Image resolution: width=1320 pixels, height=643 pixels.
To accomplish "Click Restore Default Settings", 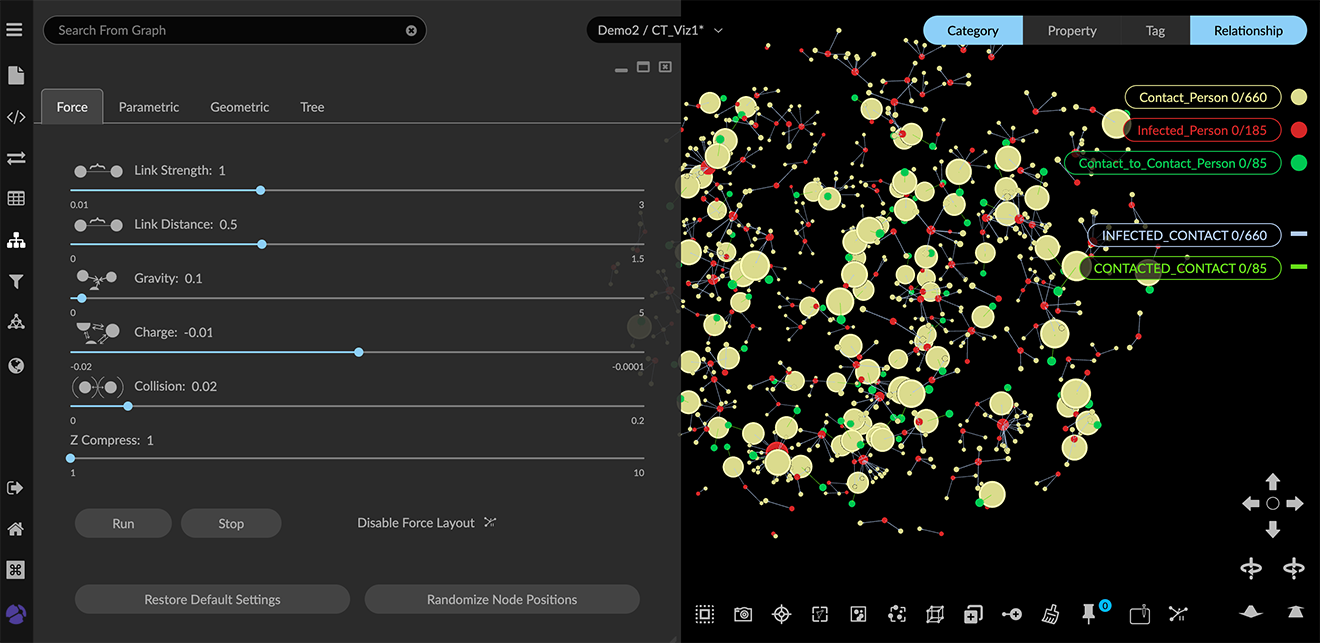I will (212, 599).
